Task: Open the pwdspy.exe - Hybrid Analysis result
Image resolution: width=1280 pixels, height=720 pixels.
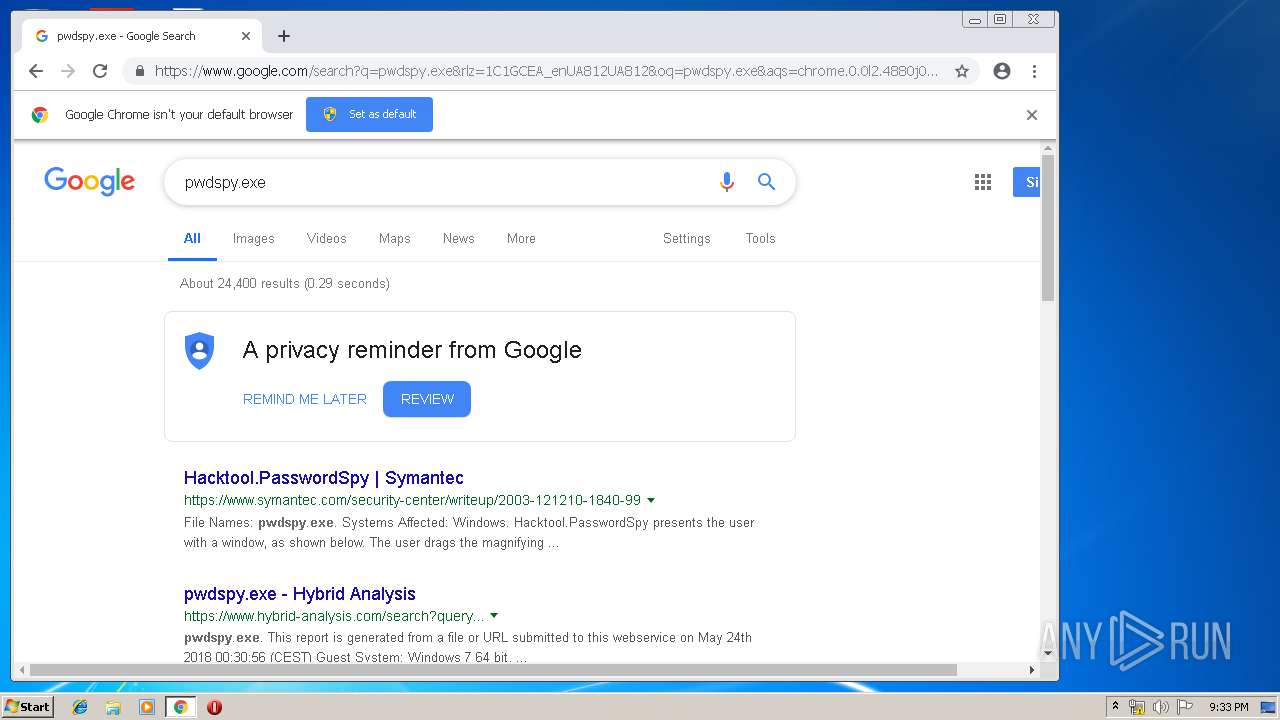Action: point(299,594)
